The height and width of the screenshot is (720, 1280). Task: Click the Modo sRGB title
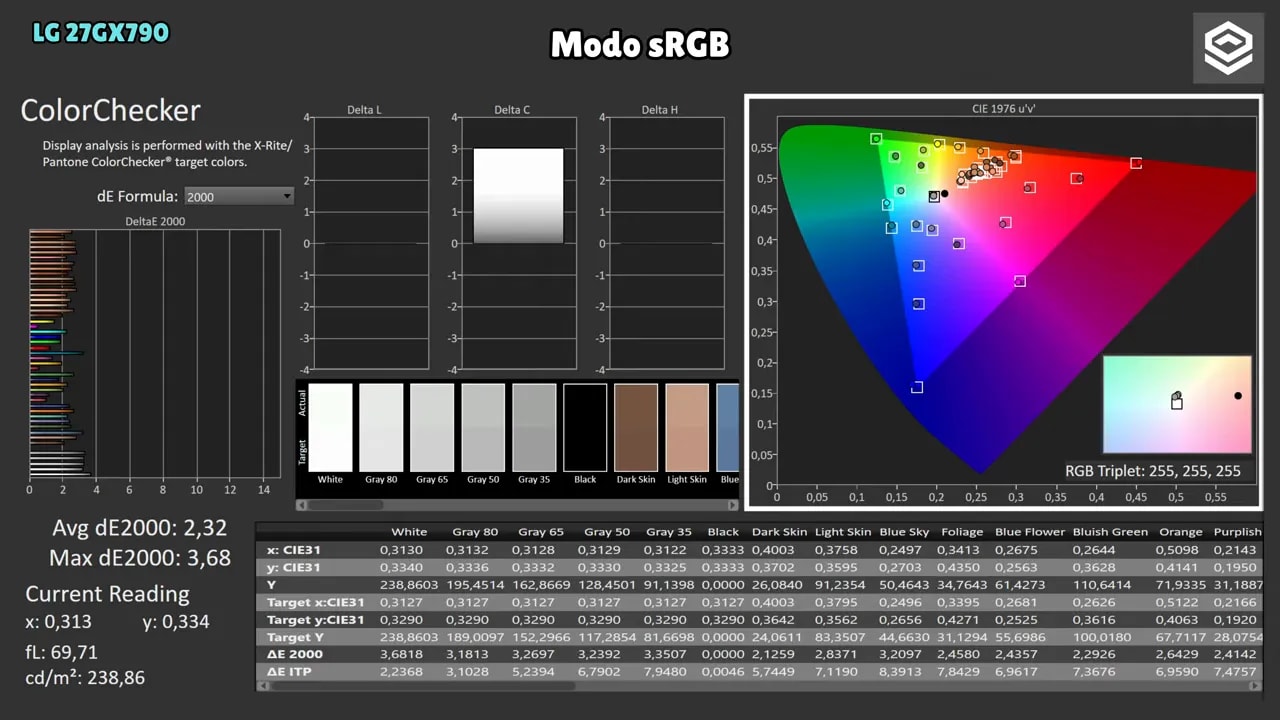[640, 44]
